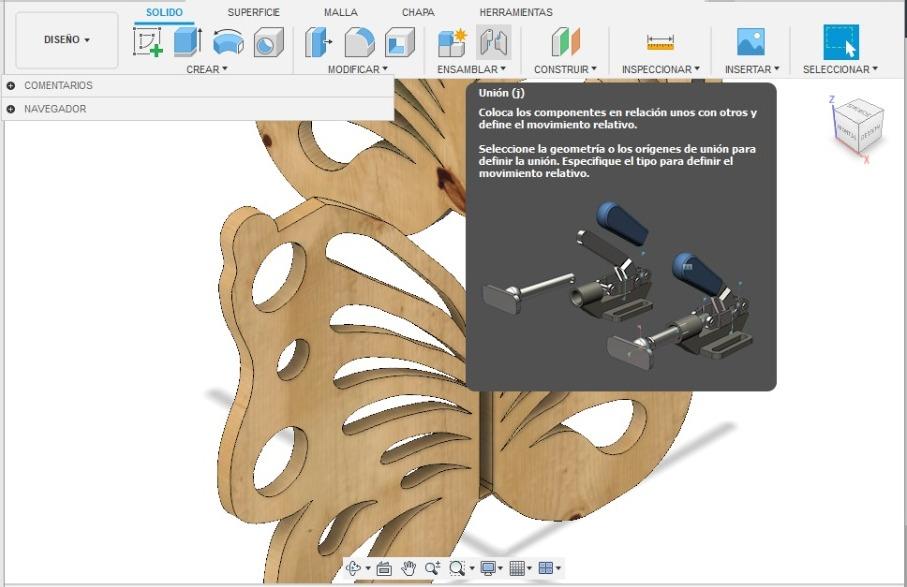Click the Measure ruler icon
The width and height of the screenshot is (907, 587).
coord(660,42)
